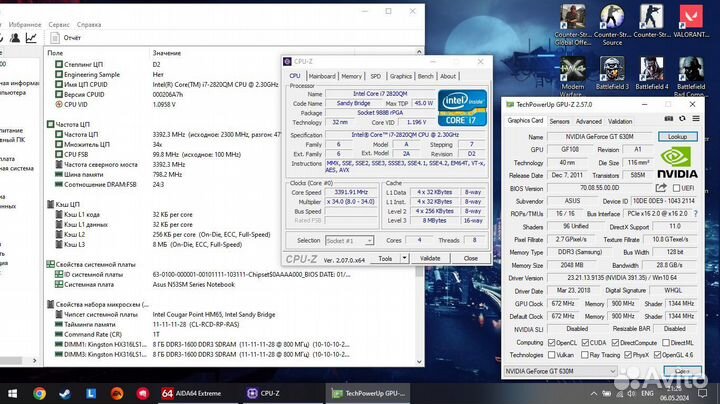Open the Graphics tab in CPU-Z
The width and height of the screenshot is (720, 404).
[x=401, y=76]
